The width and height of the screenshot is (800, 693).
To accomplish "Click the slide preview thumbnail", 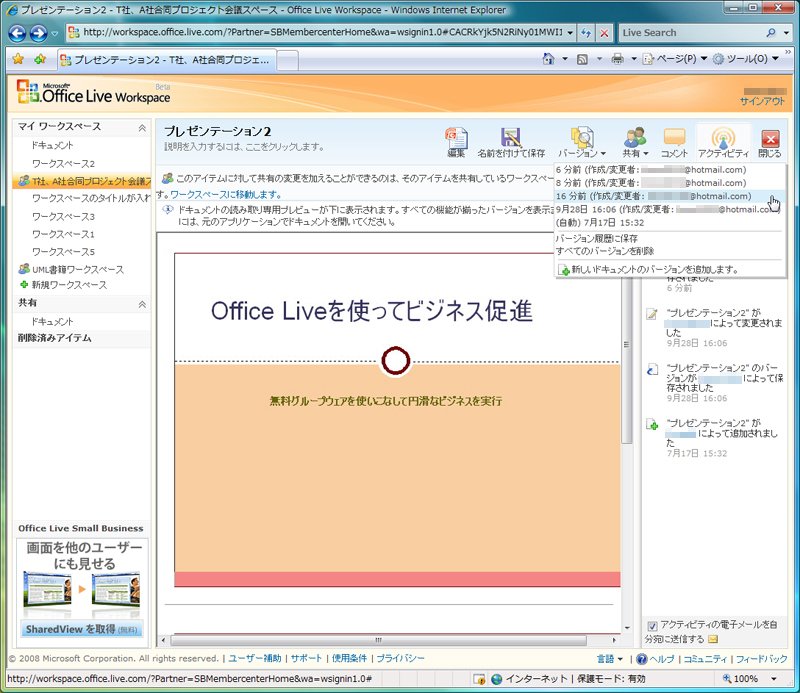I will pyautogui.click(x=397, y=419).
